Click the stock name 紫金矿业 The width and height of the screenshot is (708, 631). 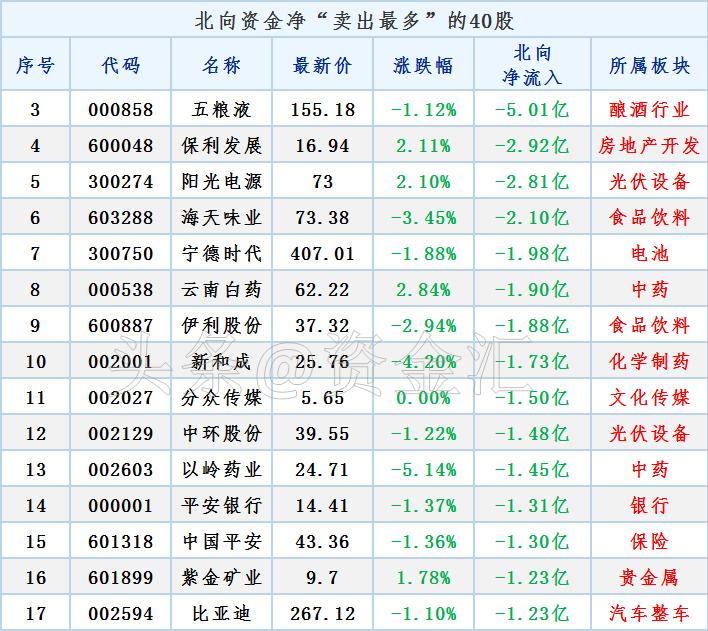click(221, 577)
